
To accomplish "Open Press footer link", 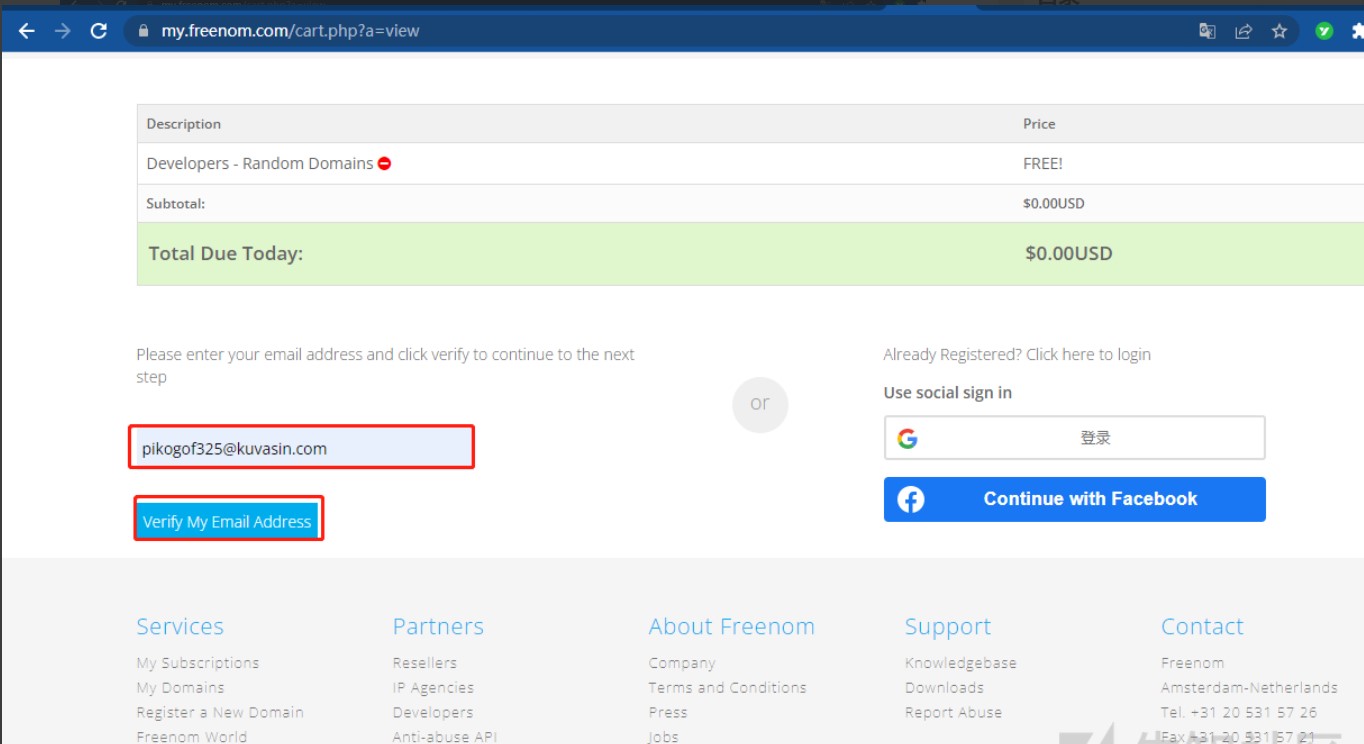I will click(668, 713).
